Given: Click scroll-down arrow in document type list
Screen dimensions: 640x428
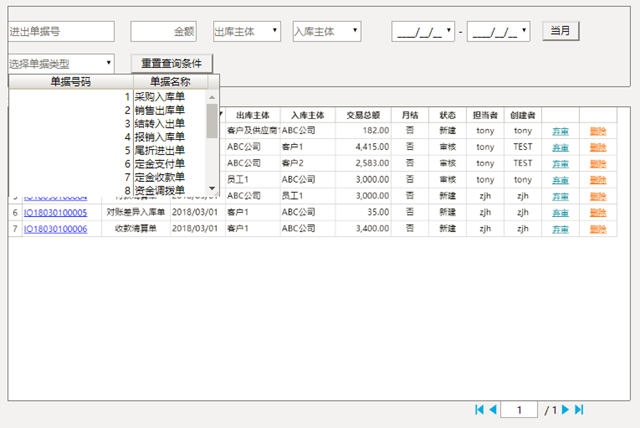Looking at the screenshot, I should 212,188.
